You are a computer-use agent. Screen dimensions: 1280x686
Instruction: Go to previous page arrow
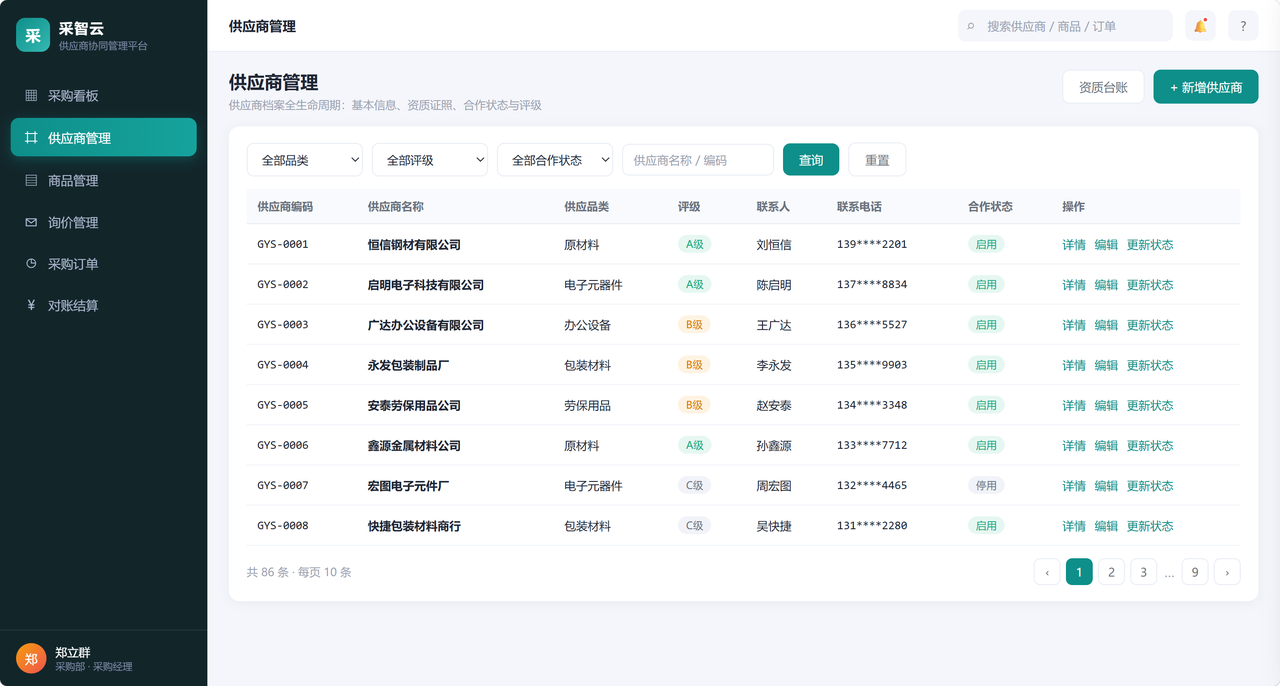[x=1047, y=572]
